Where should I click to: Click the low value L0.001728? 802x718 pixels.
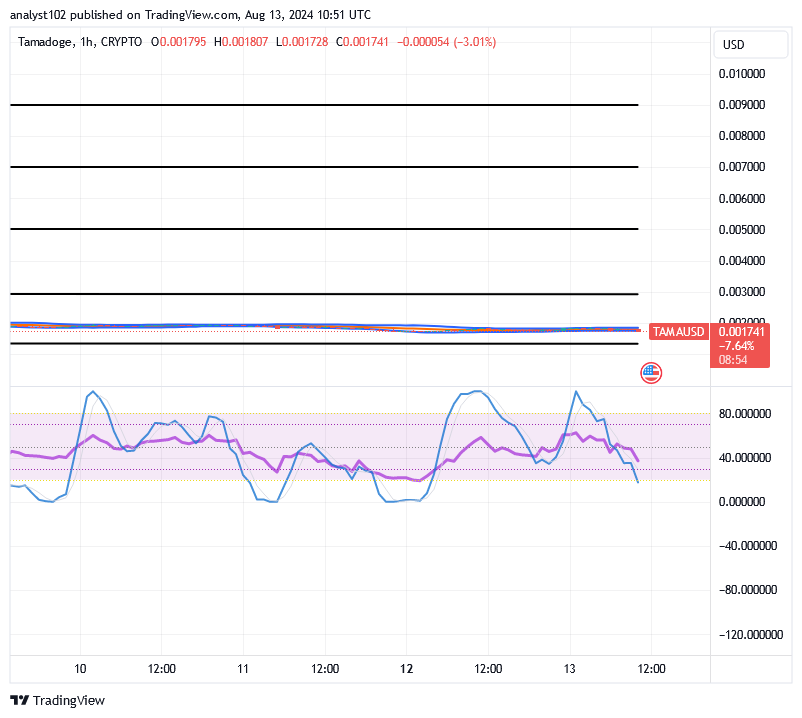(x=302, y=42)
